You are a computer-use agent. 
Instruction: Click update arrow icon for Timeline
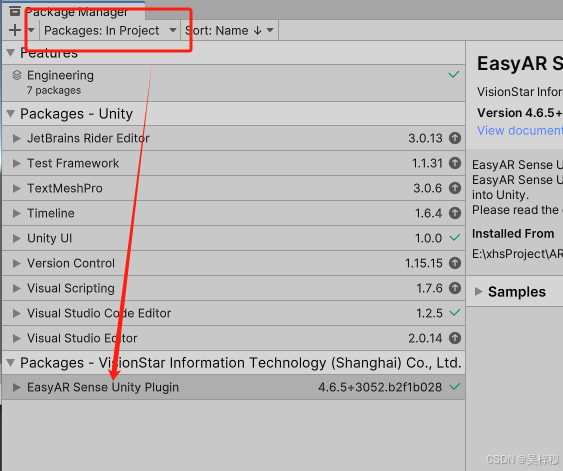click(455, 213)
